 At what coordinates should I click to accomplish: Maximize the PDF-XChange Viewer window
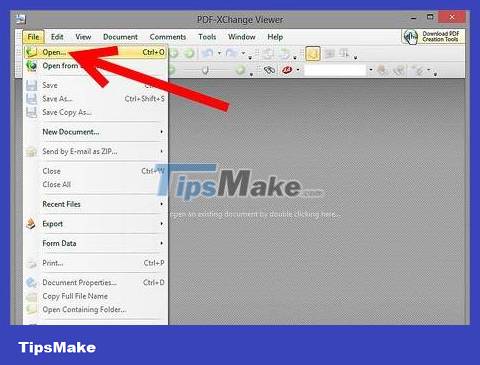click(x=430, y=17)
